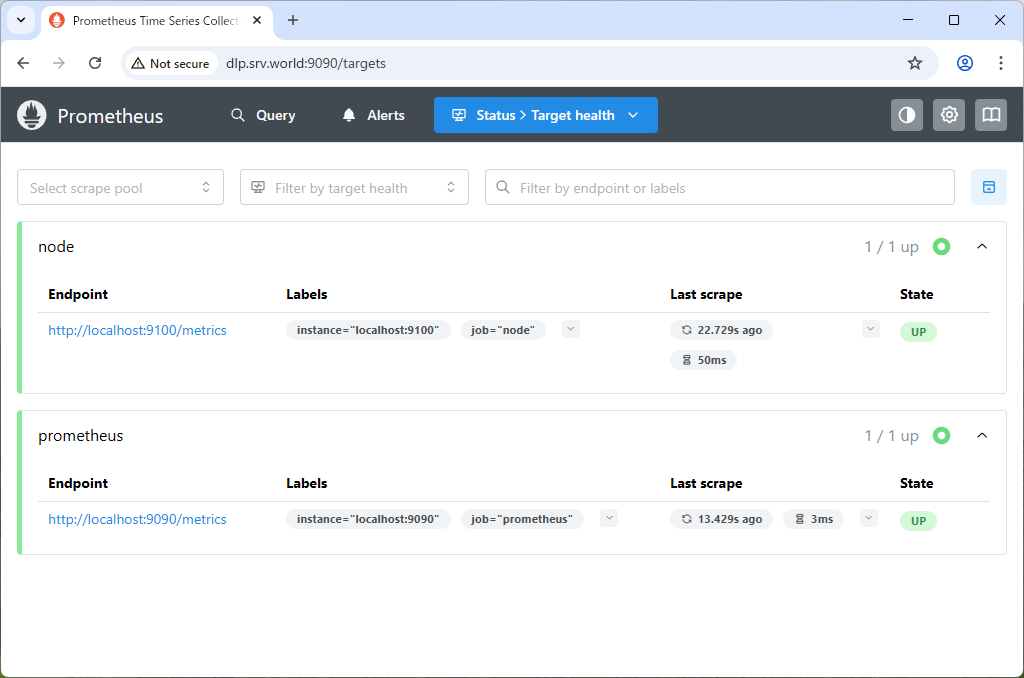Click the 3ms scrape duration badge
1024x678 pixels.
click(x=813, y=519)
